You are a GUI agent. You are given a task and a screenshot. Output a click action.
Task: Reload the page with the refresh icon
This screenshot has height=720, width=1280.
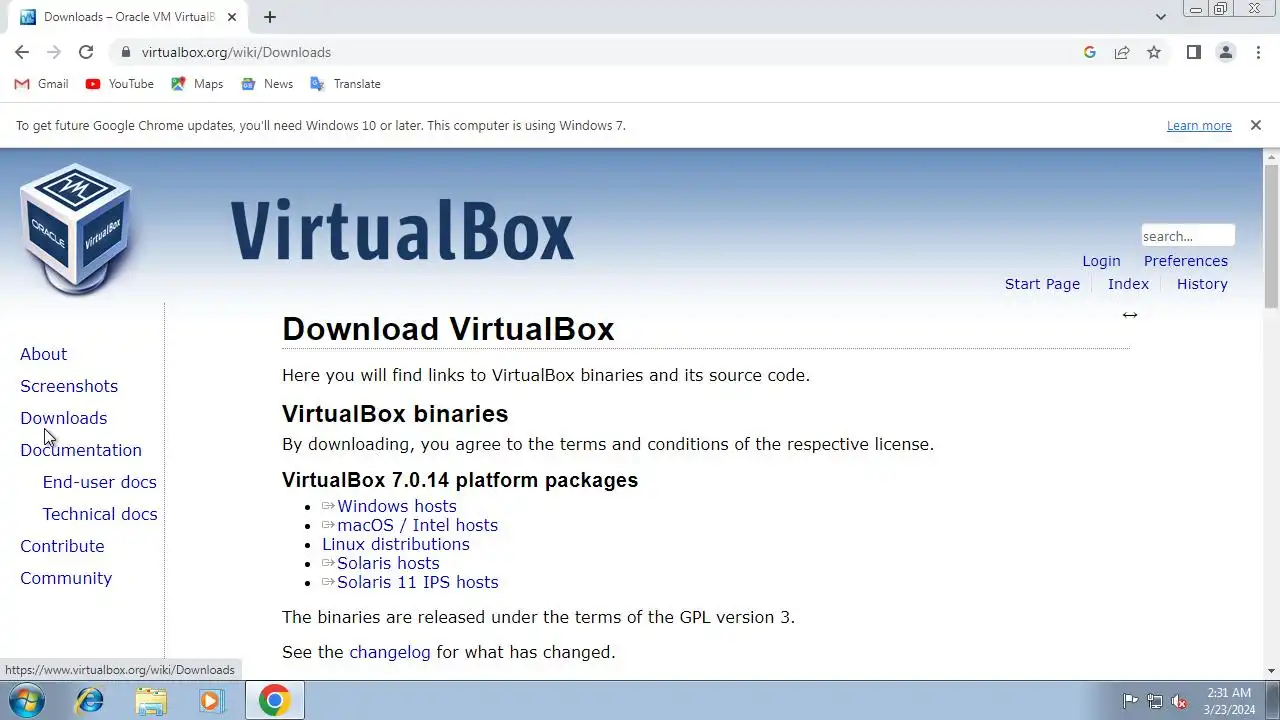coord(86,52)
